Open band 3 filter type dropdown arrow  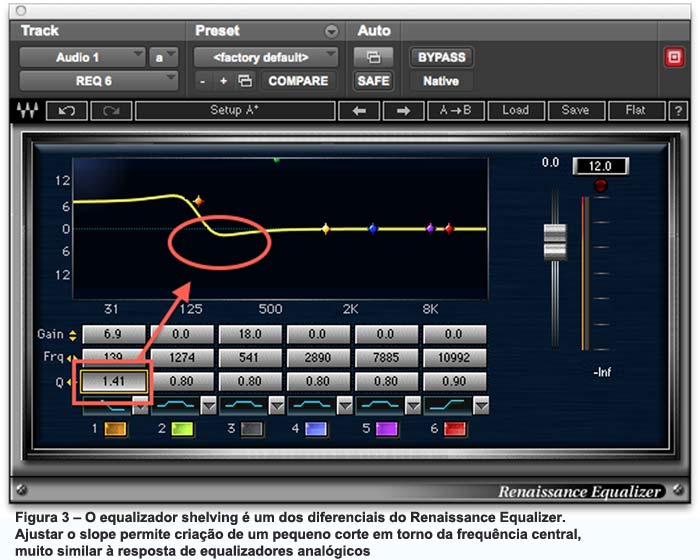click(x=276, y=405)
